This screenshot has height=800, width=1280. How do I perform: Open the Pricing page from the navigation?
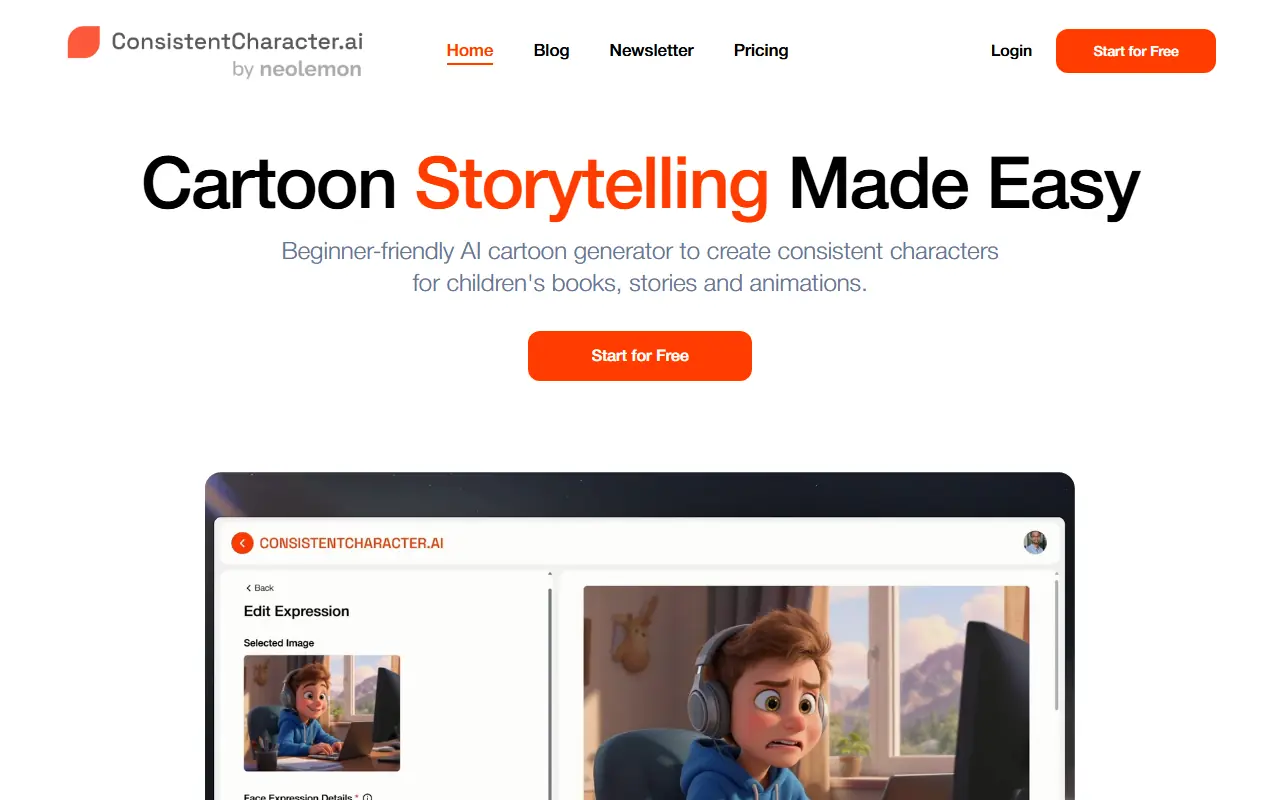click(x=761, y=50)
